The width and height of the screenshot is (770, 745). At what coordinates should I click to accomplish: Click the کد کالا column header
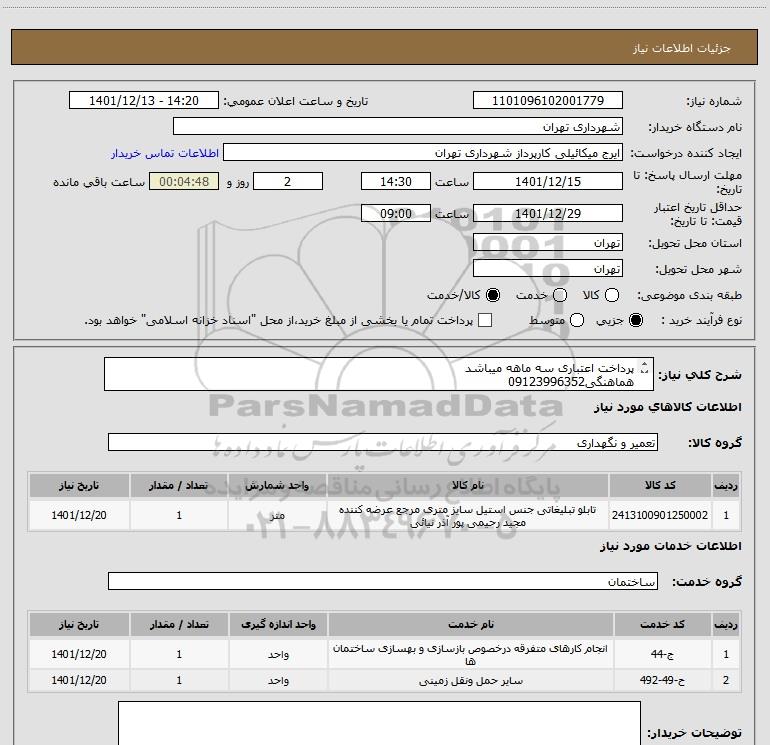pyautogui.click(x=660, y=485)
